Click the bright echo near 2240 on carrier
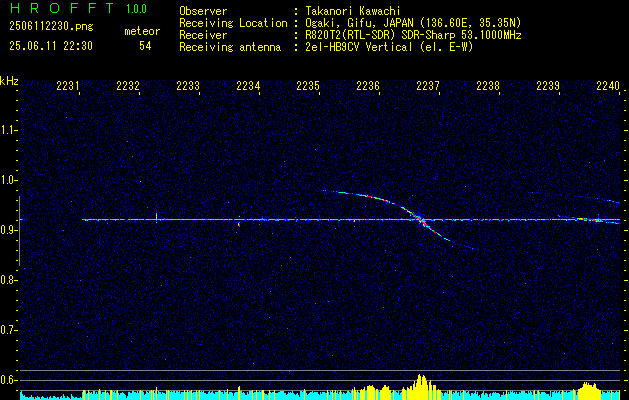This screenshot has height=400, width=629. [x=588, y=219]
